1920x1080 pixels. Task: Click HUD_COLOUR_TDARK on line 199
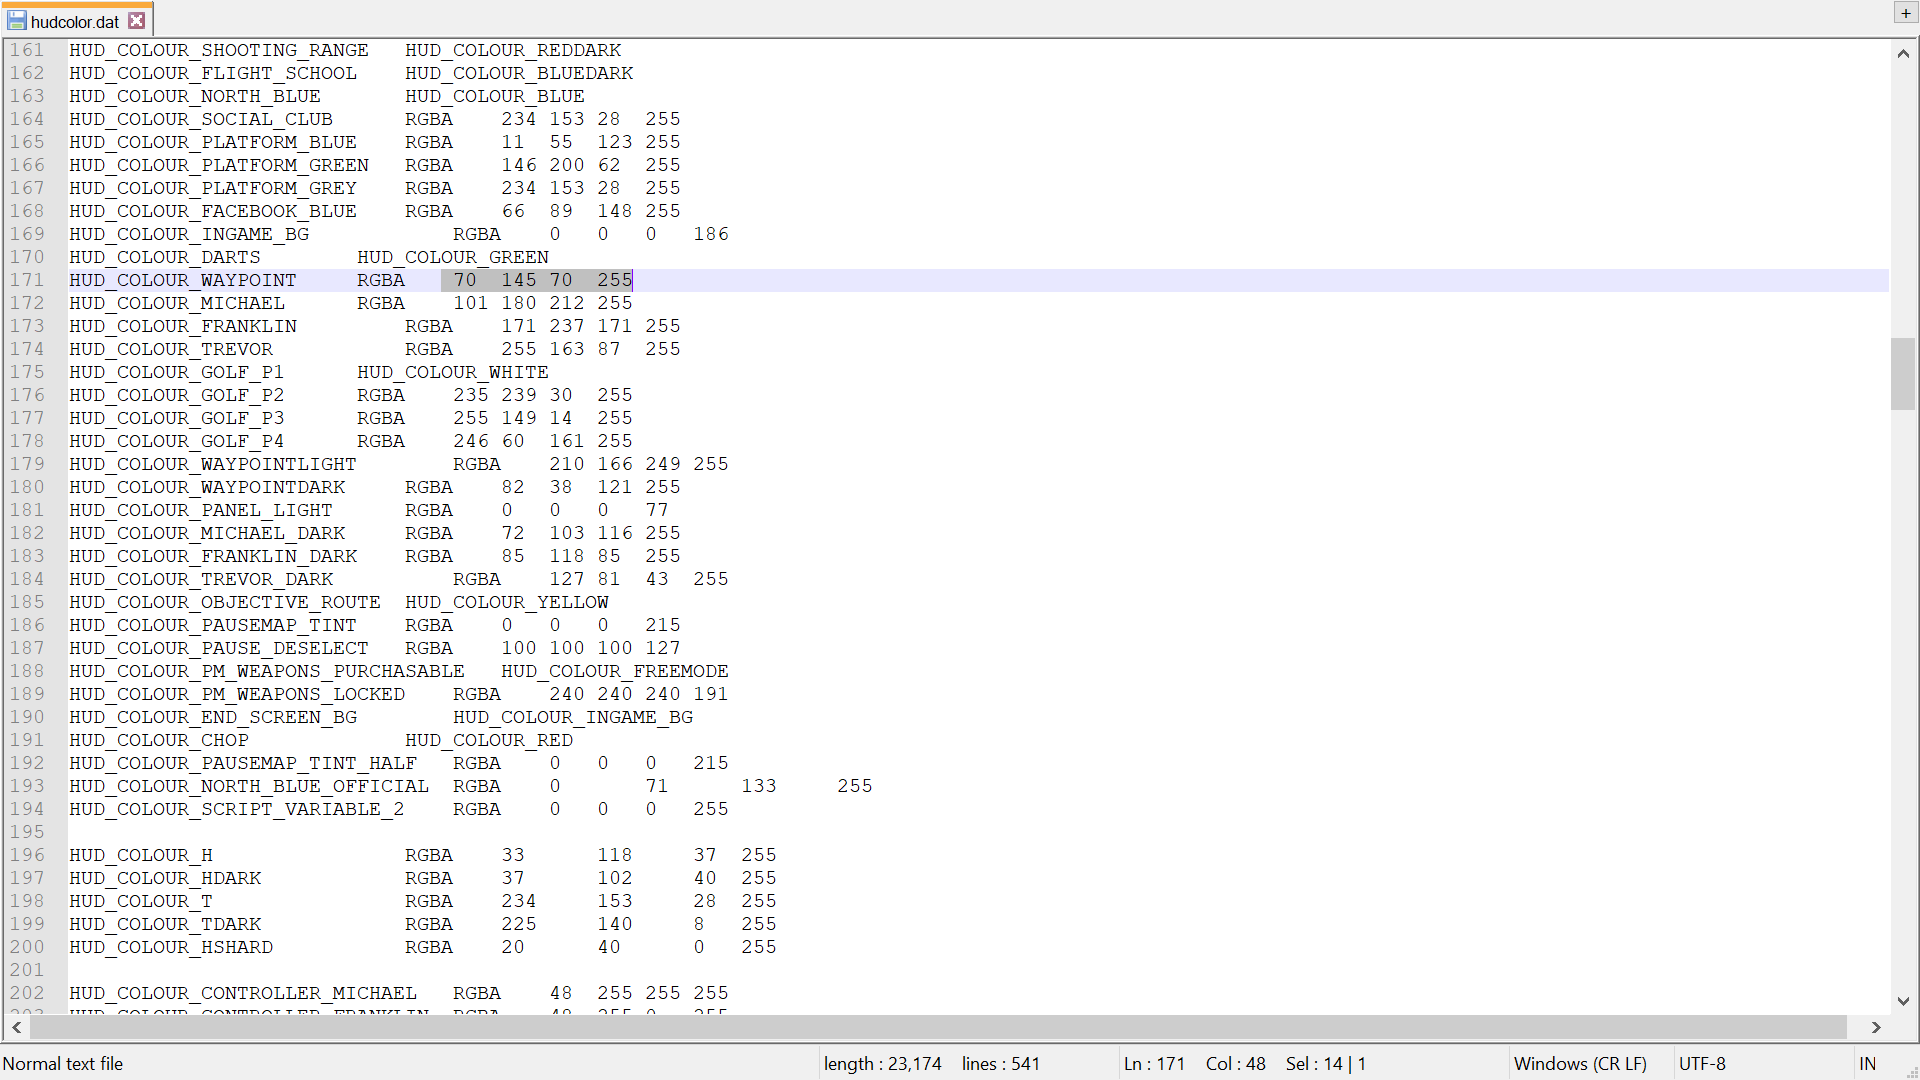[x=165, y=924]
